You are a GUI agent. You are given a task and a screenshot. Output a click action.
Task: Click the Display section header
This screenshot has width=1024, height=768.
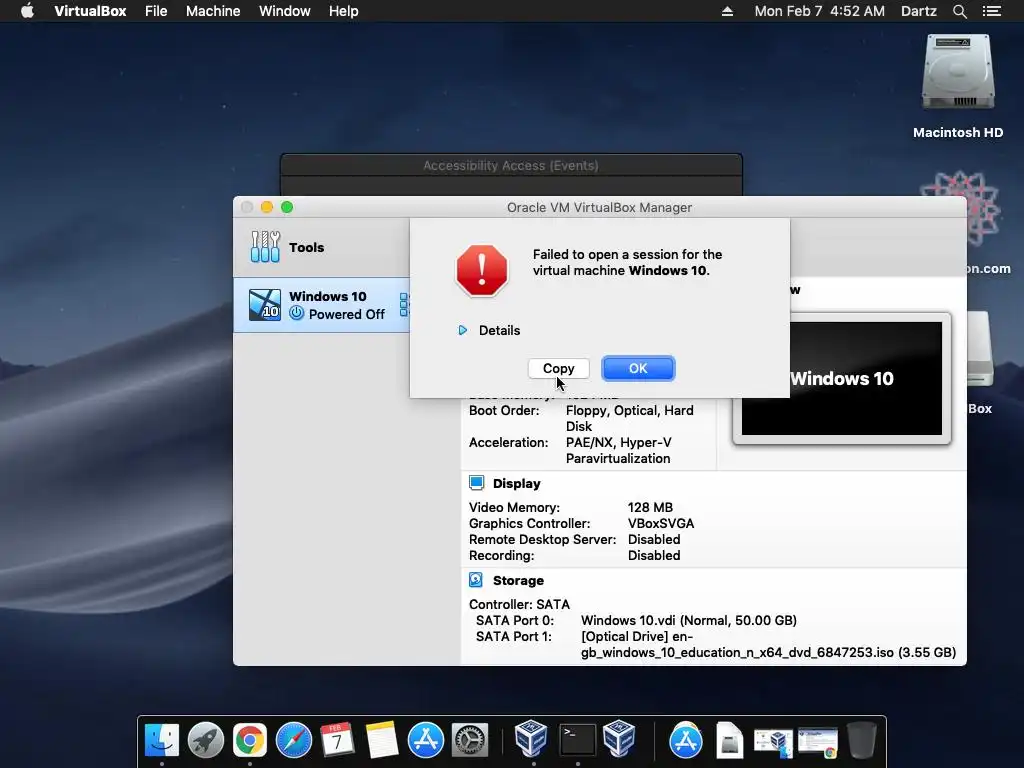[x=517, y=483]
